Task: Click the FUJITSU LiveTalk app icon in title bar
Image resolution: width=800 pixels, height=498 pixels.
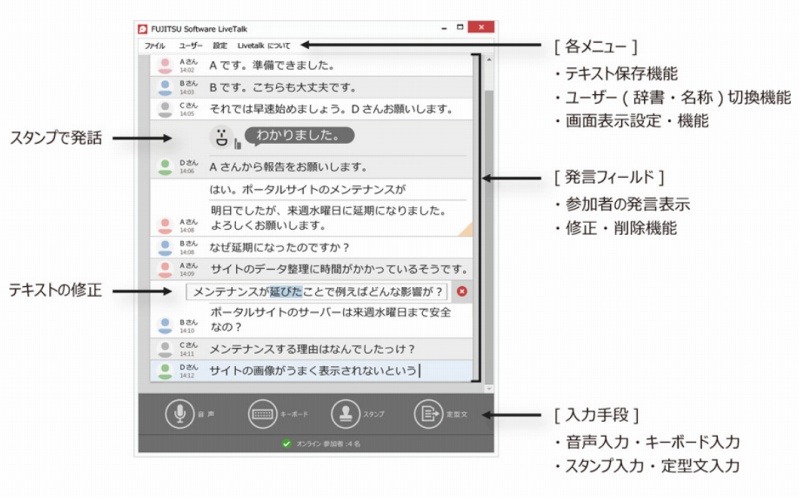Action: pos(143,29)
